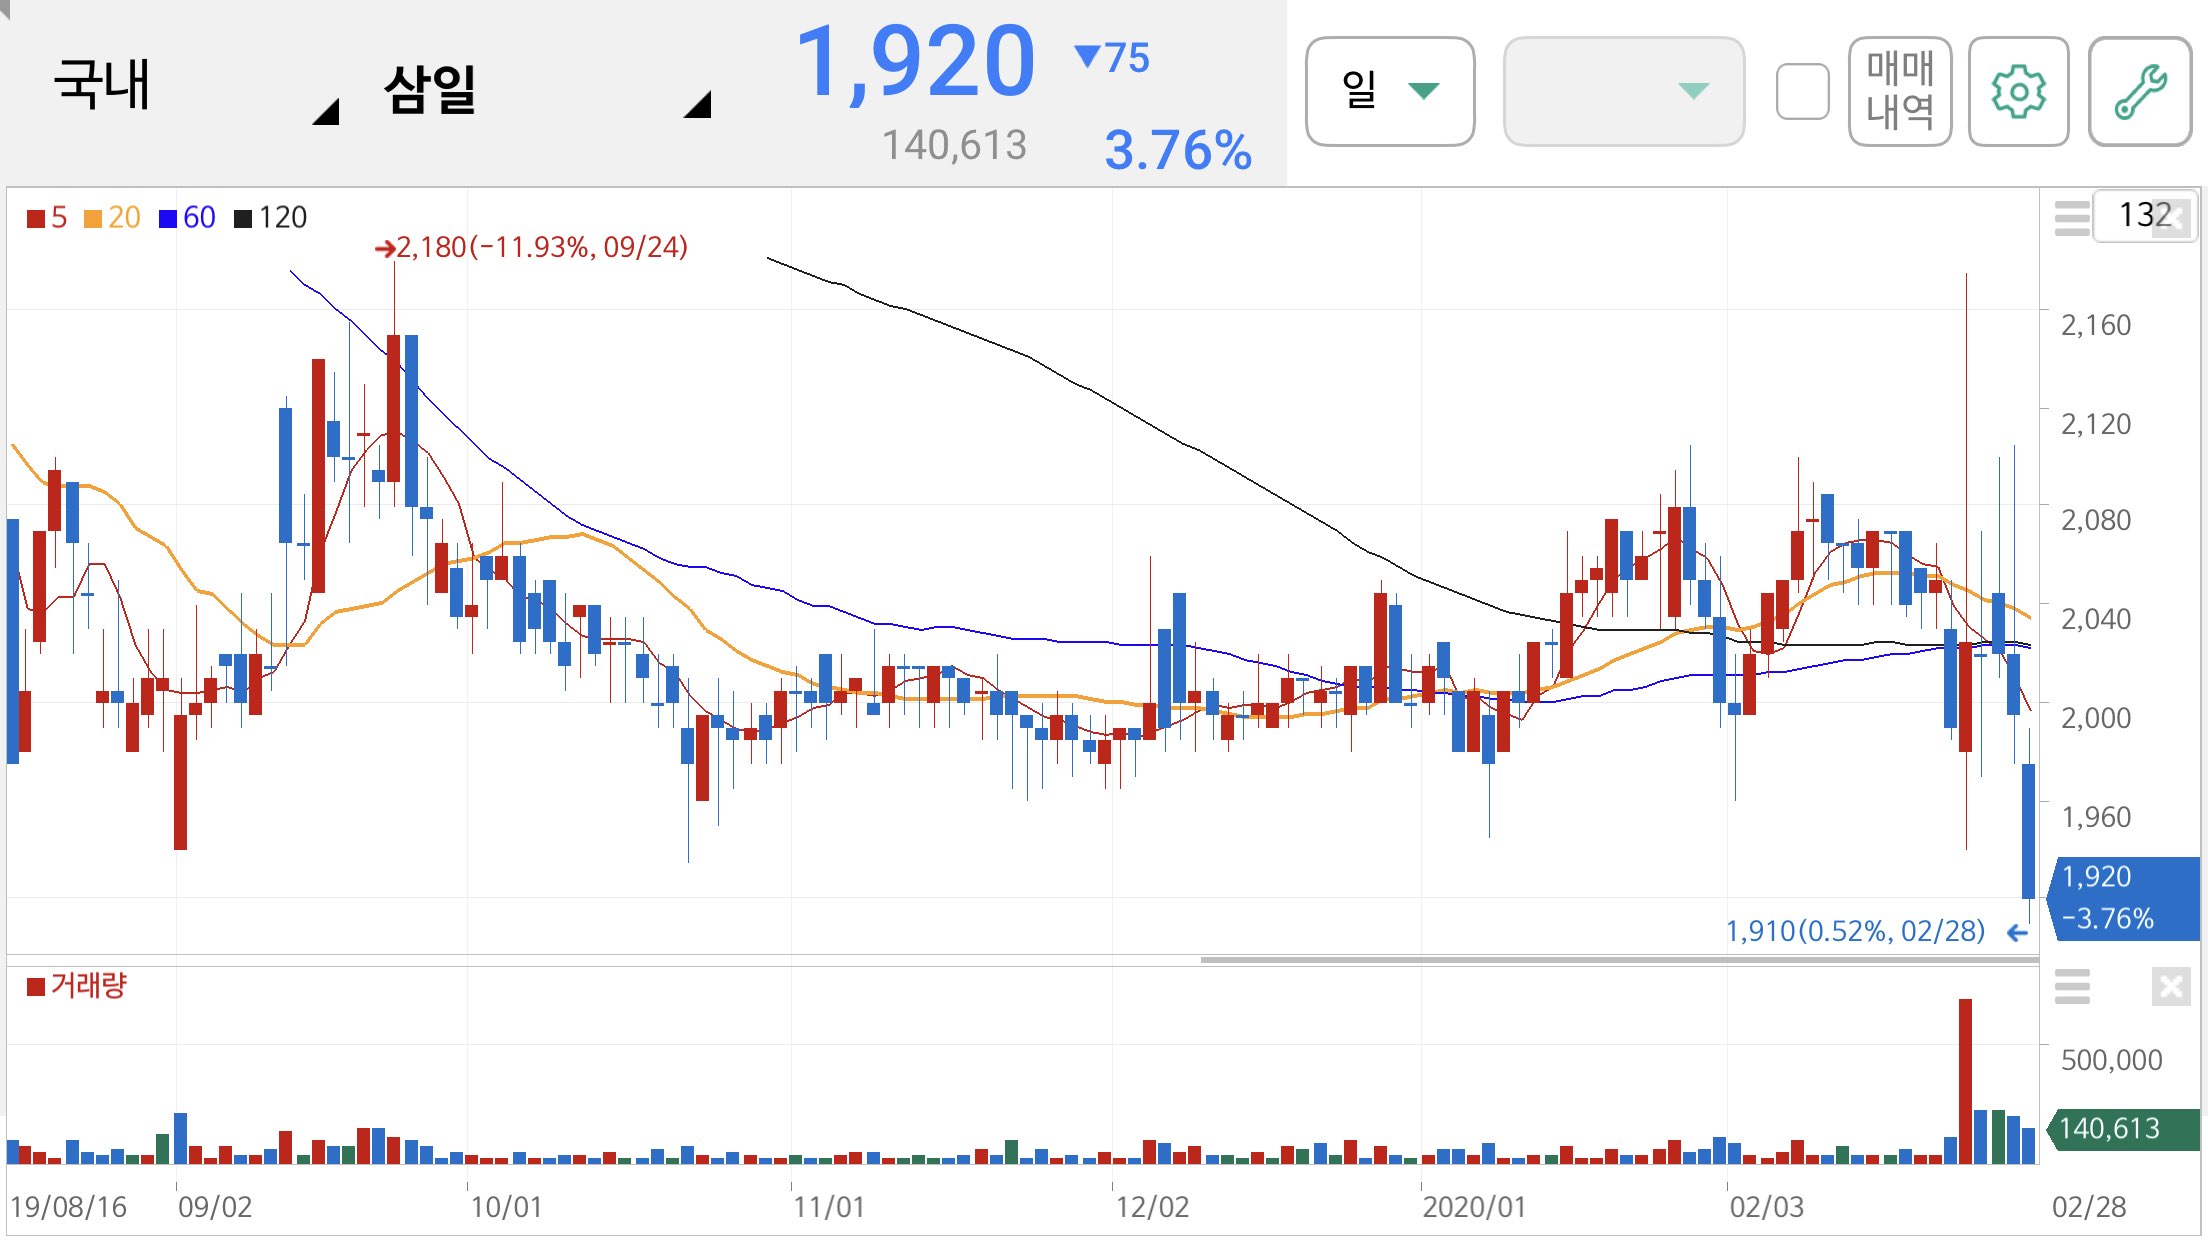Tick the empty checkbox beside 매매내역
The width and height of the screenshot is (2208, 1242).
pyautogui.click(x=1802, y=92)
